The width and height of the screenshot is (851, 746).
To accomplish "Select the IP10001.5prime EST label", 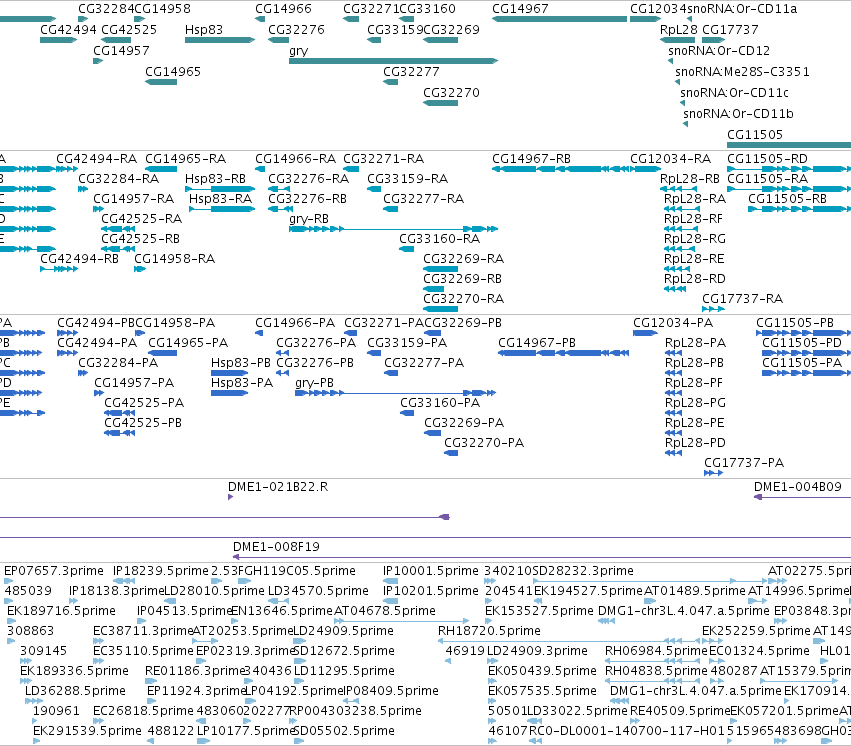I will tap(431, 571).
